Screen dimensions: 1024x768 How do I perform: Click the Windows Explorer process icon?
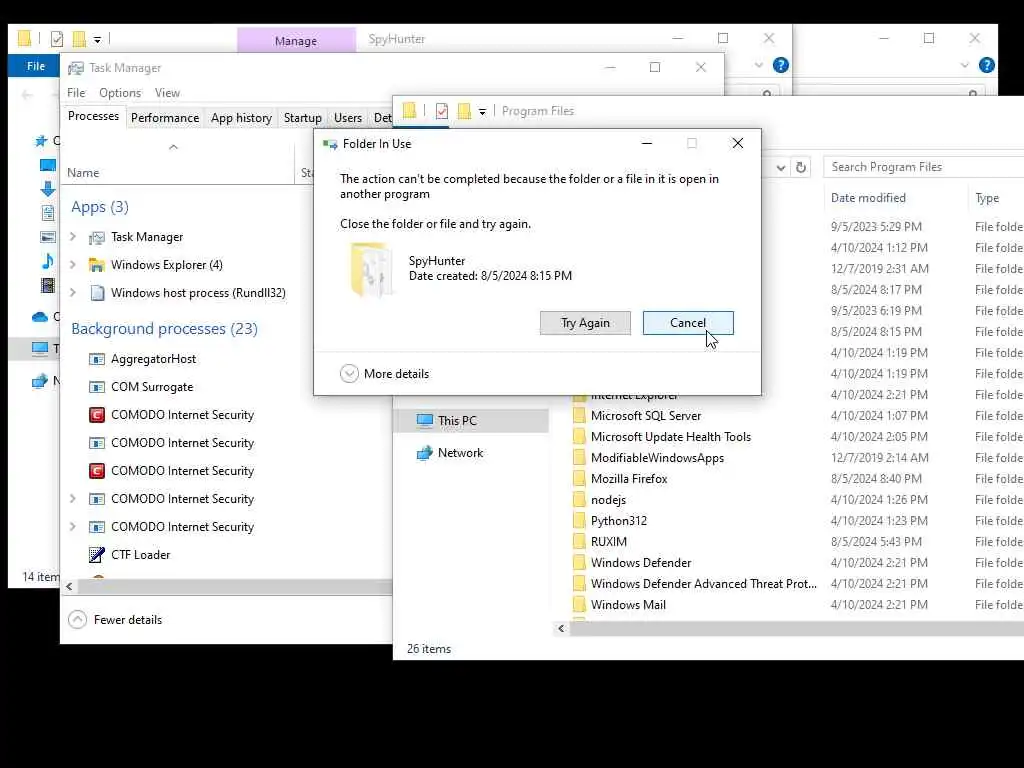click(97, 264)
